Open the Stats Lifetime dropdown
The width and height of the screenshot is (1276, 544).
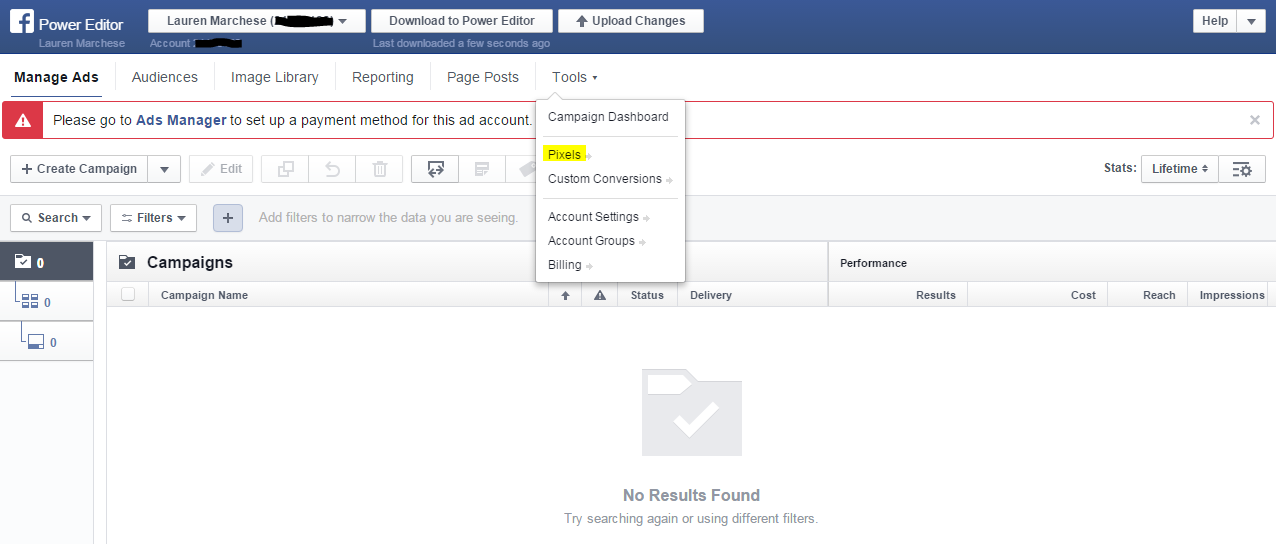click(x=1180, y=169)
